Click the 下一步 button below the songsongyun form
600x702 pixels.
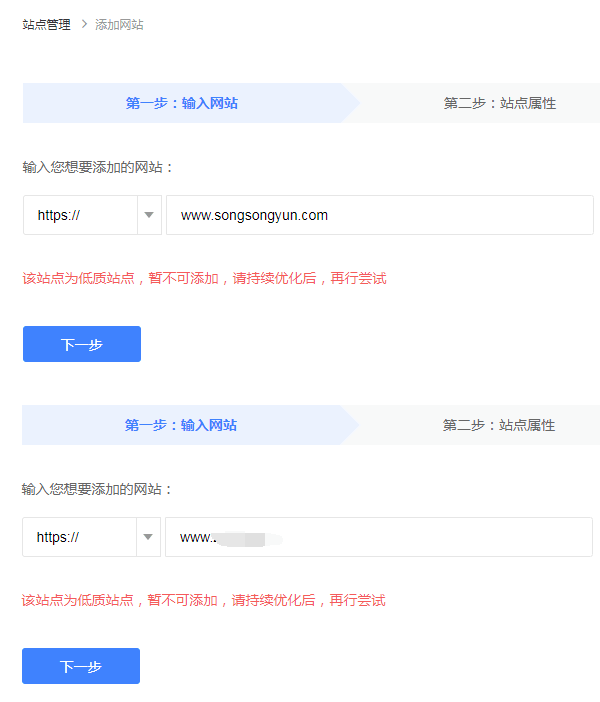tap(82, 344)
